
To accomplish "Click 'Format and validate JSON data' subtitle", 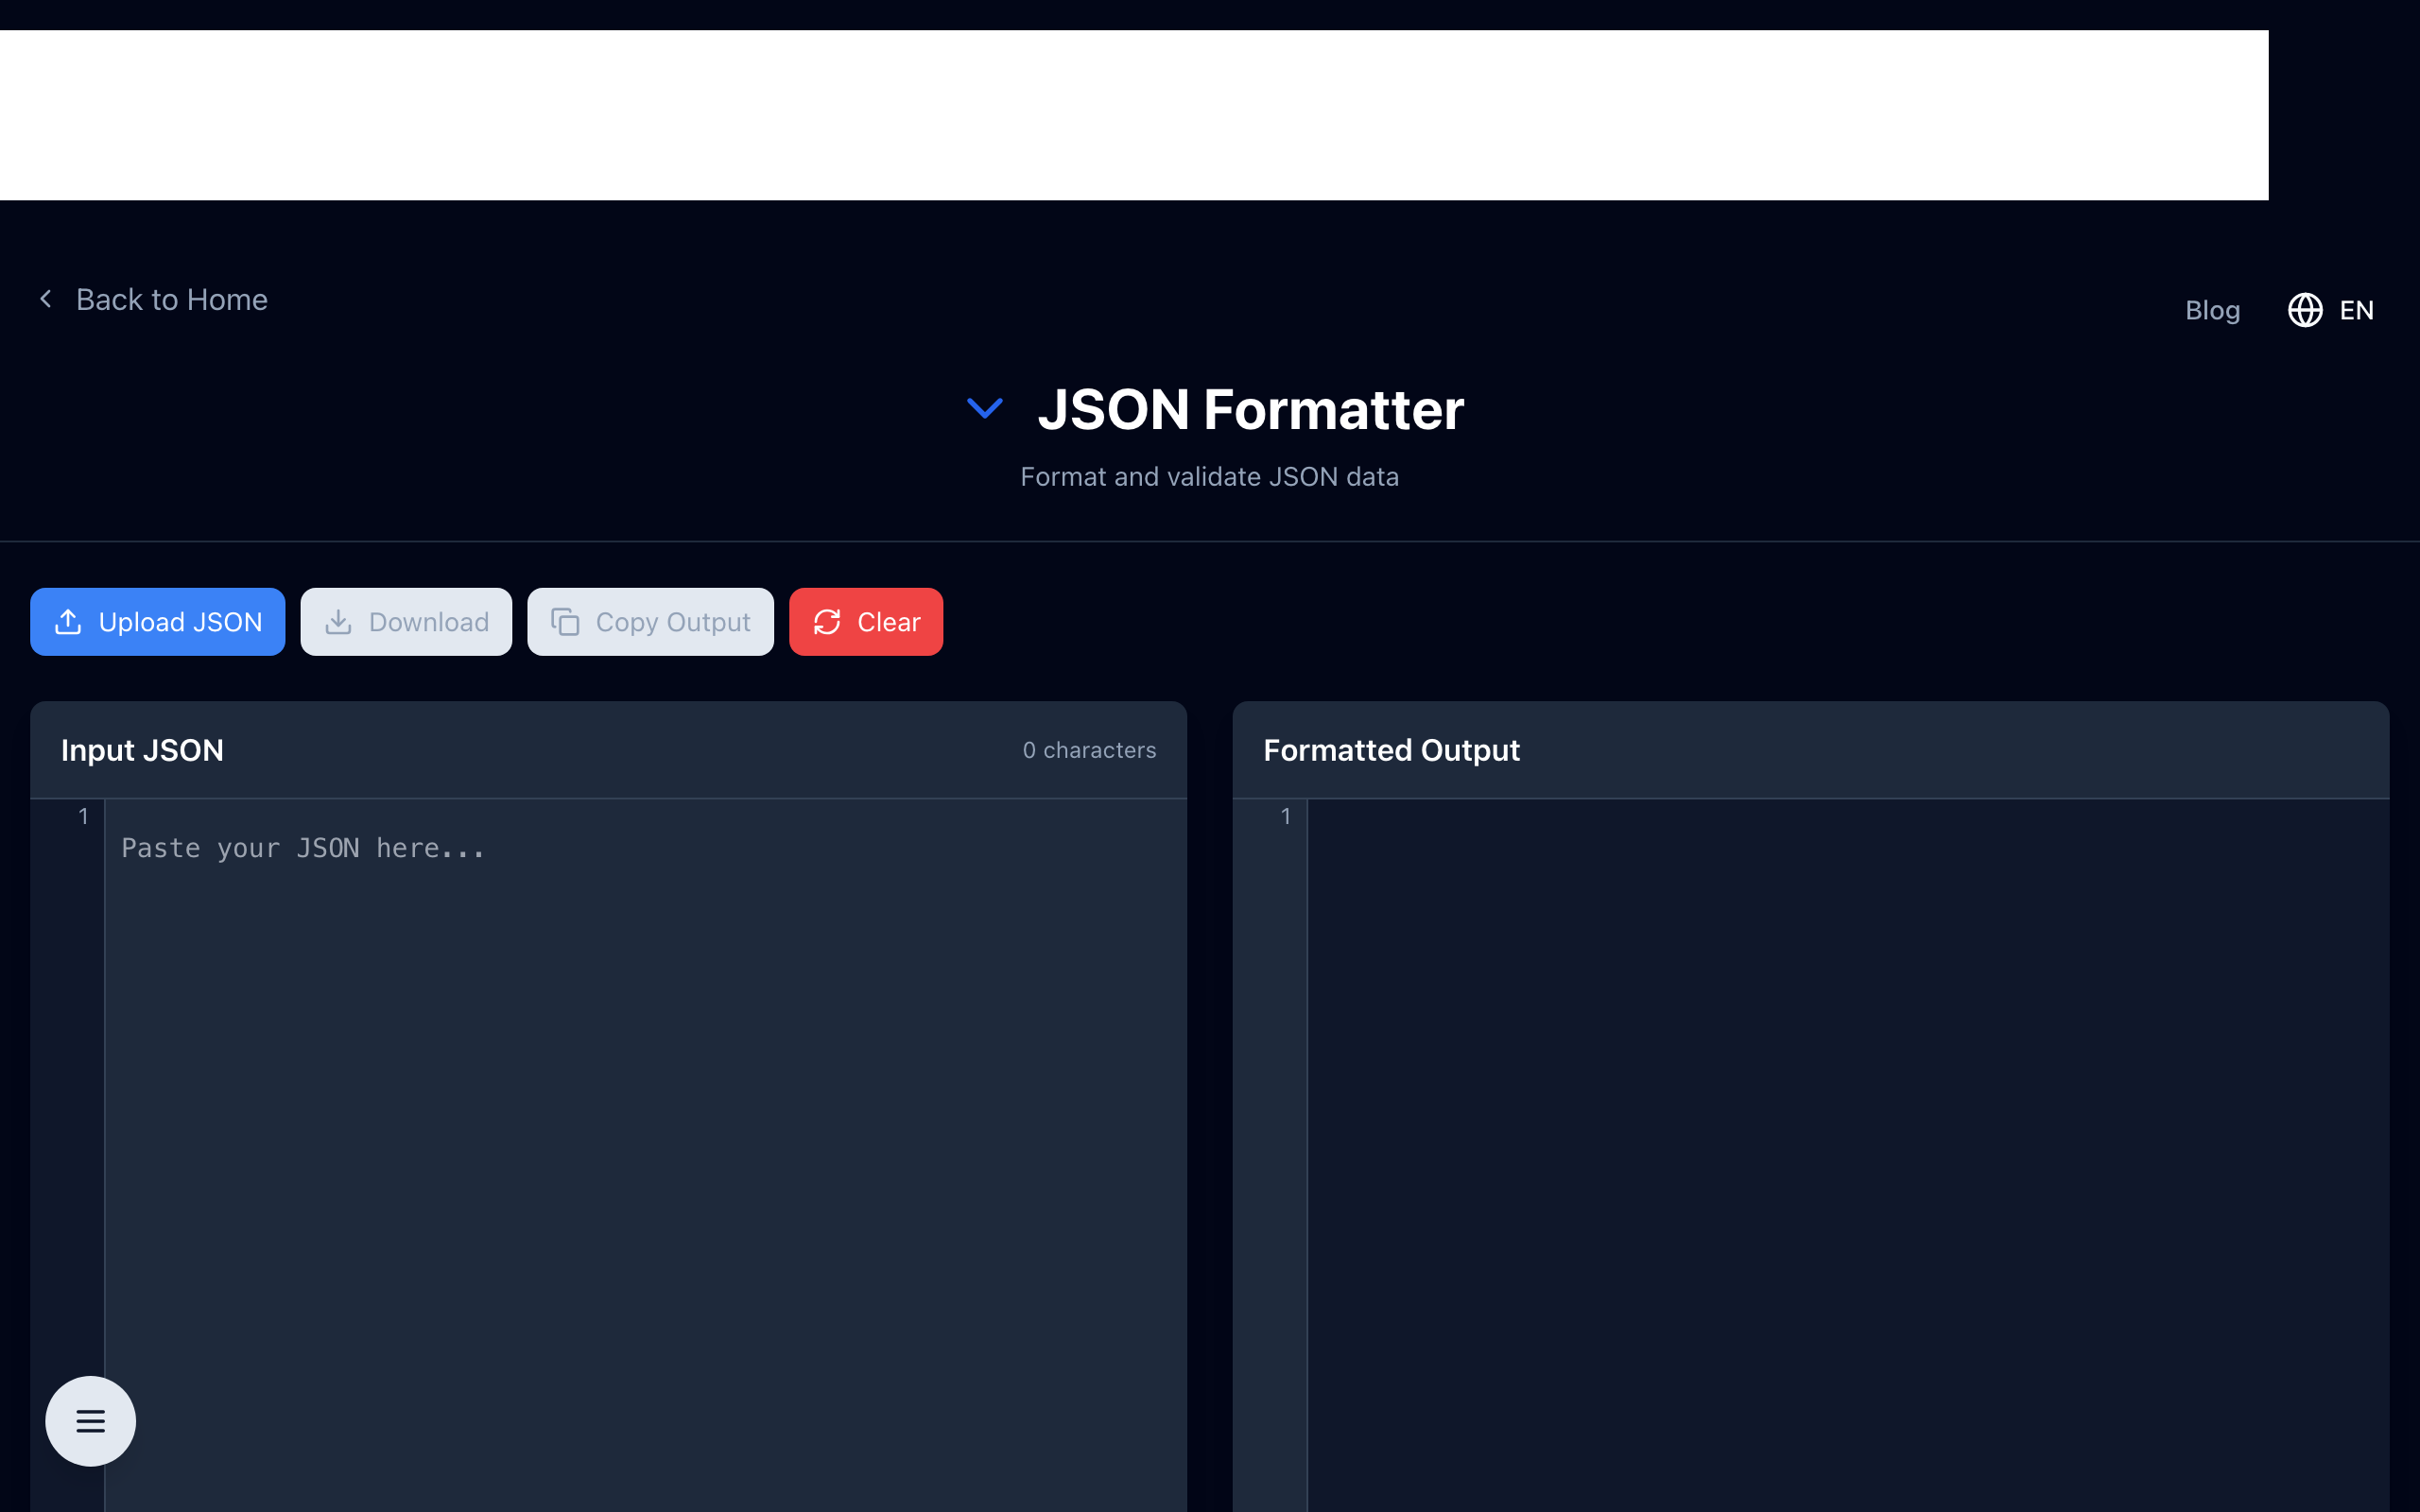I will [x=1209, y=477].
